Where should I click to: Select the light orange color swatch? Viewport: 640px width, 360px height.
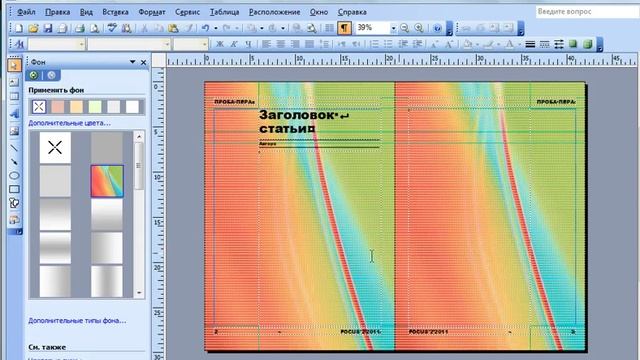[76, 107]
